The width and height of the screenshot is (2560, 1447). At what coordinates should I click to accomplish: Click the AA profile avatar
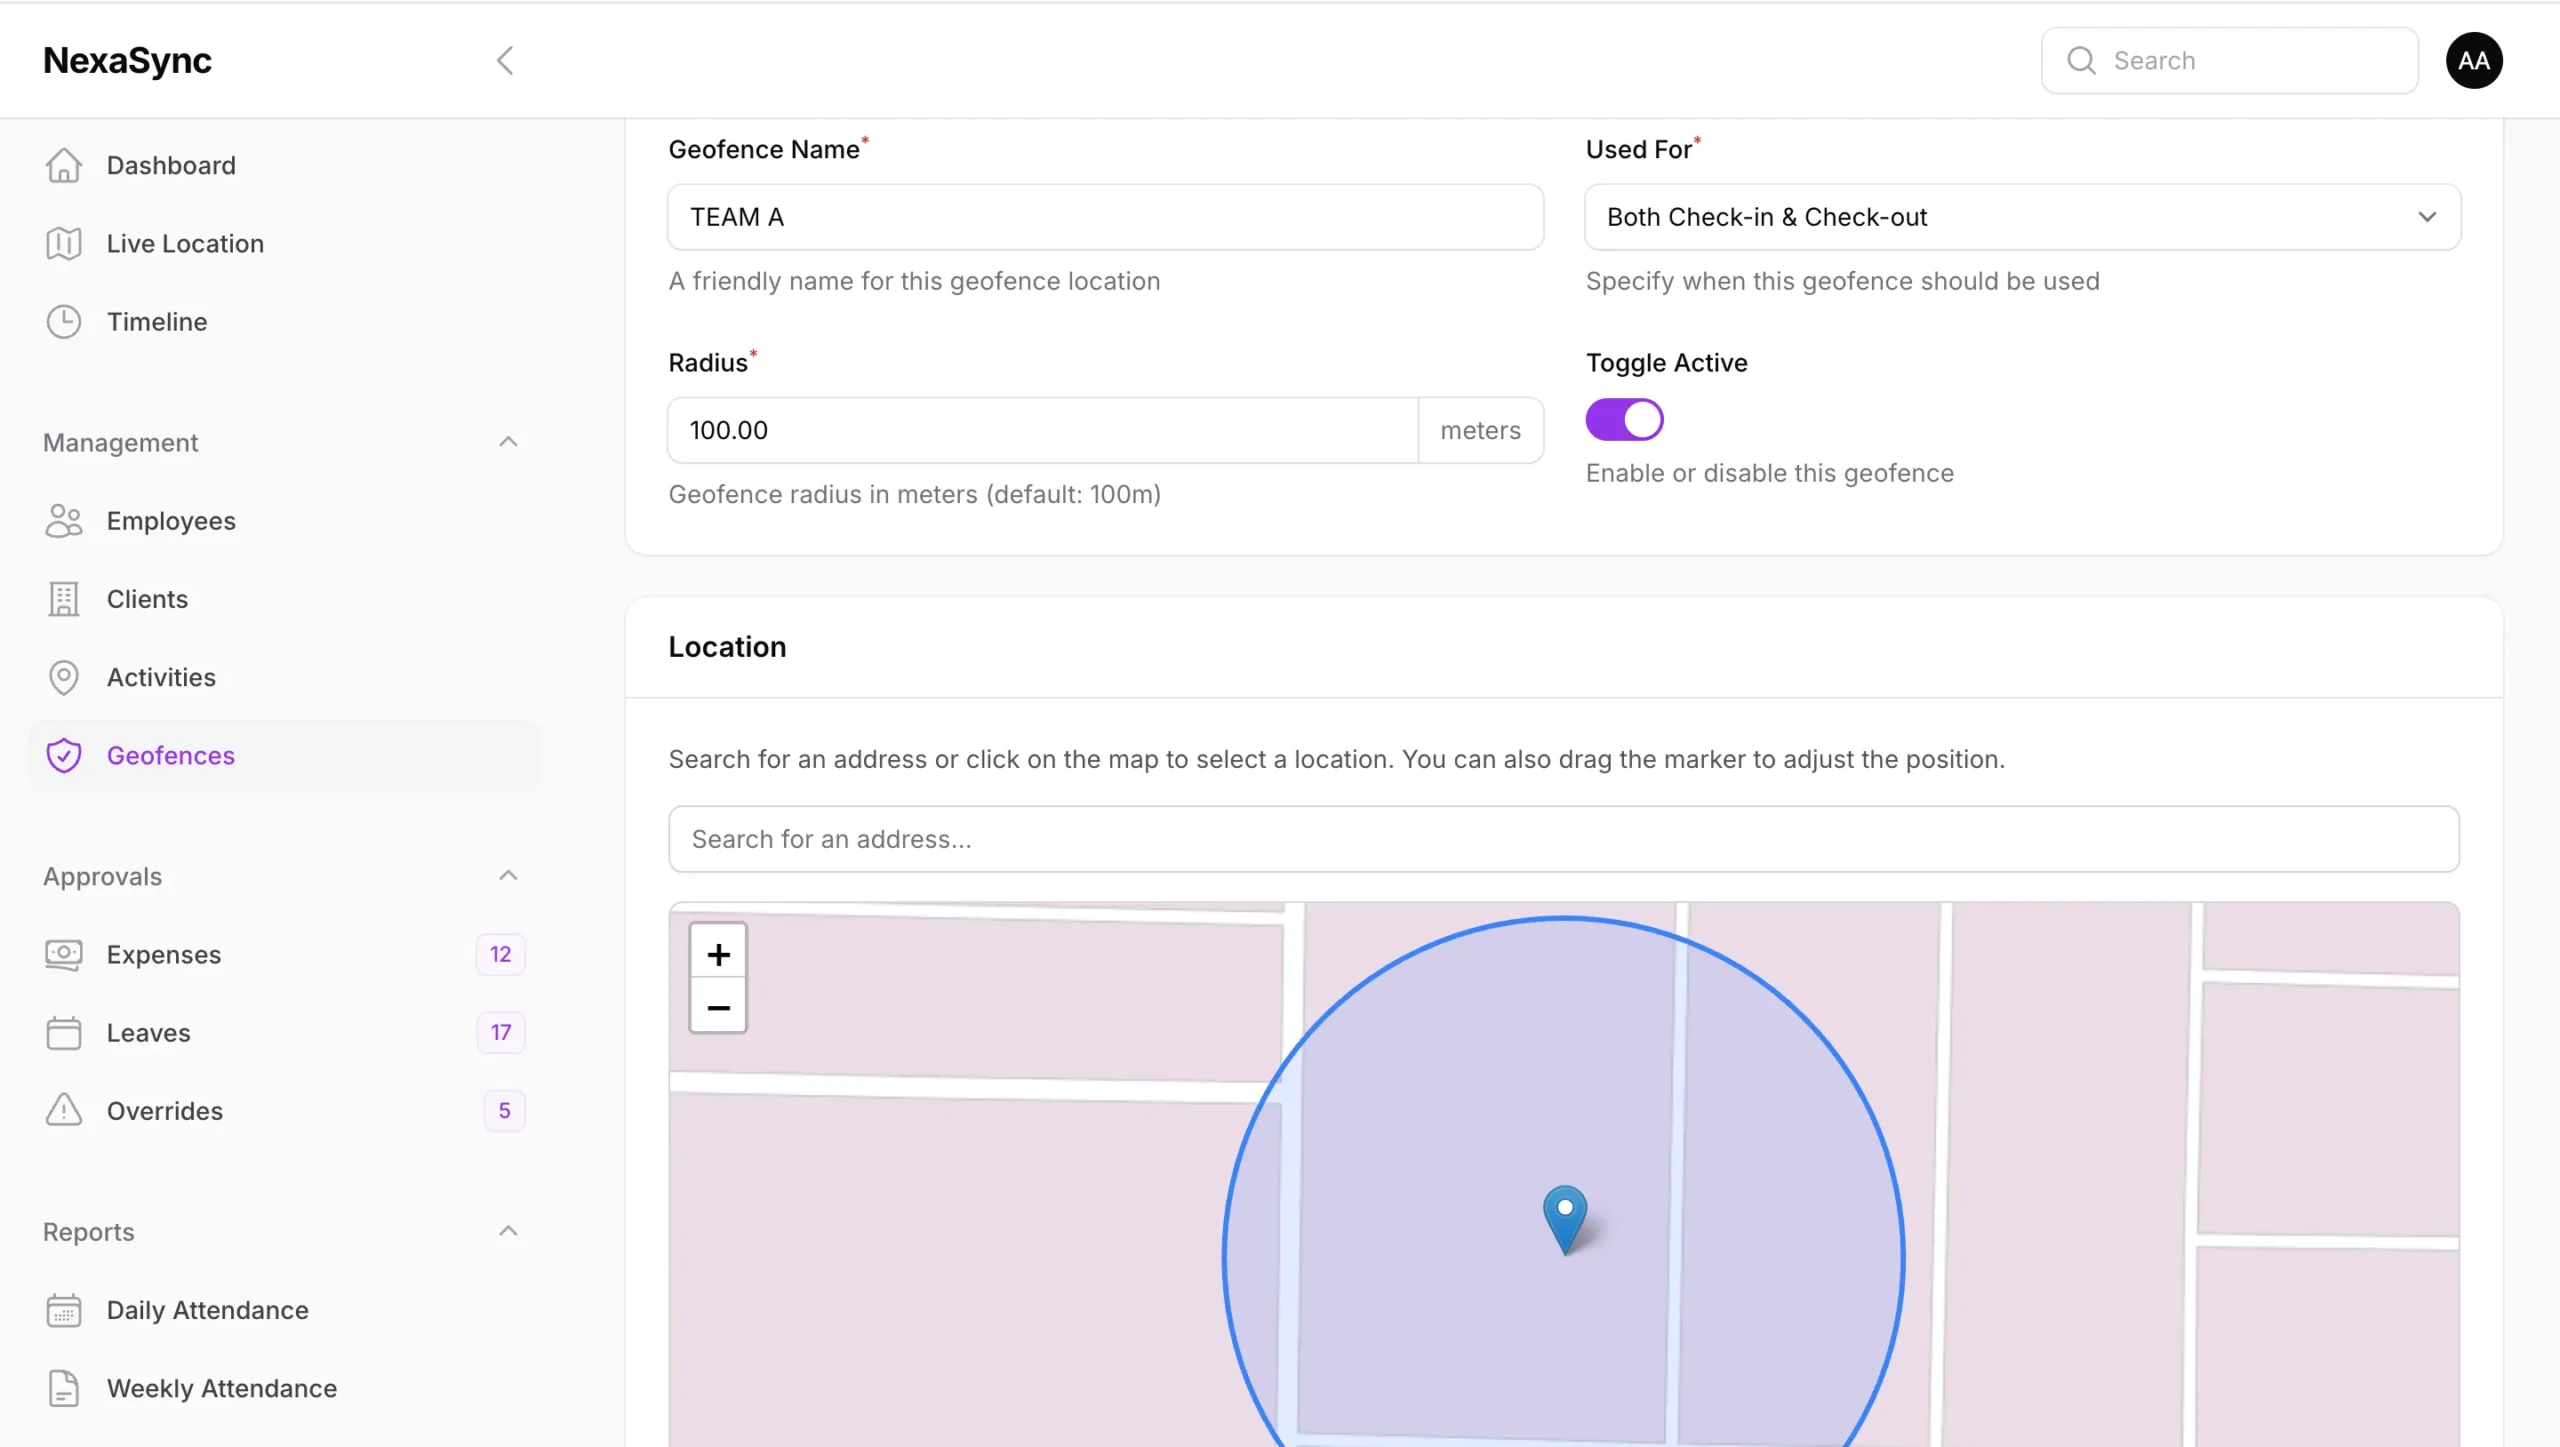(x=2473, y=60)
